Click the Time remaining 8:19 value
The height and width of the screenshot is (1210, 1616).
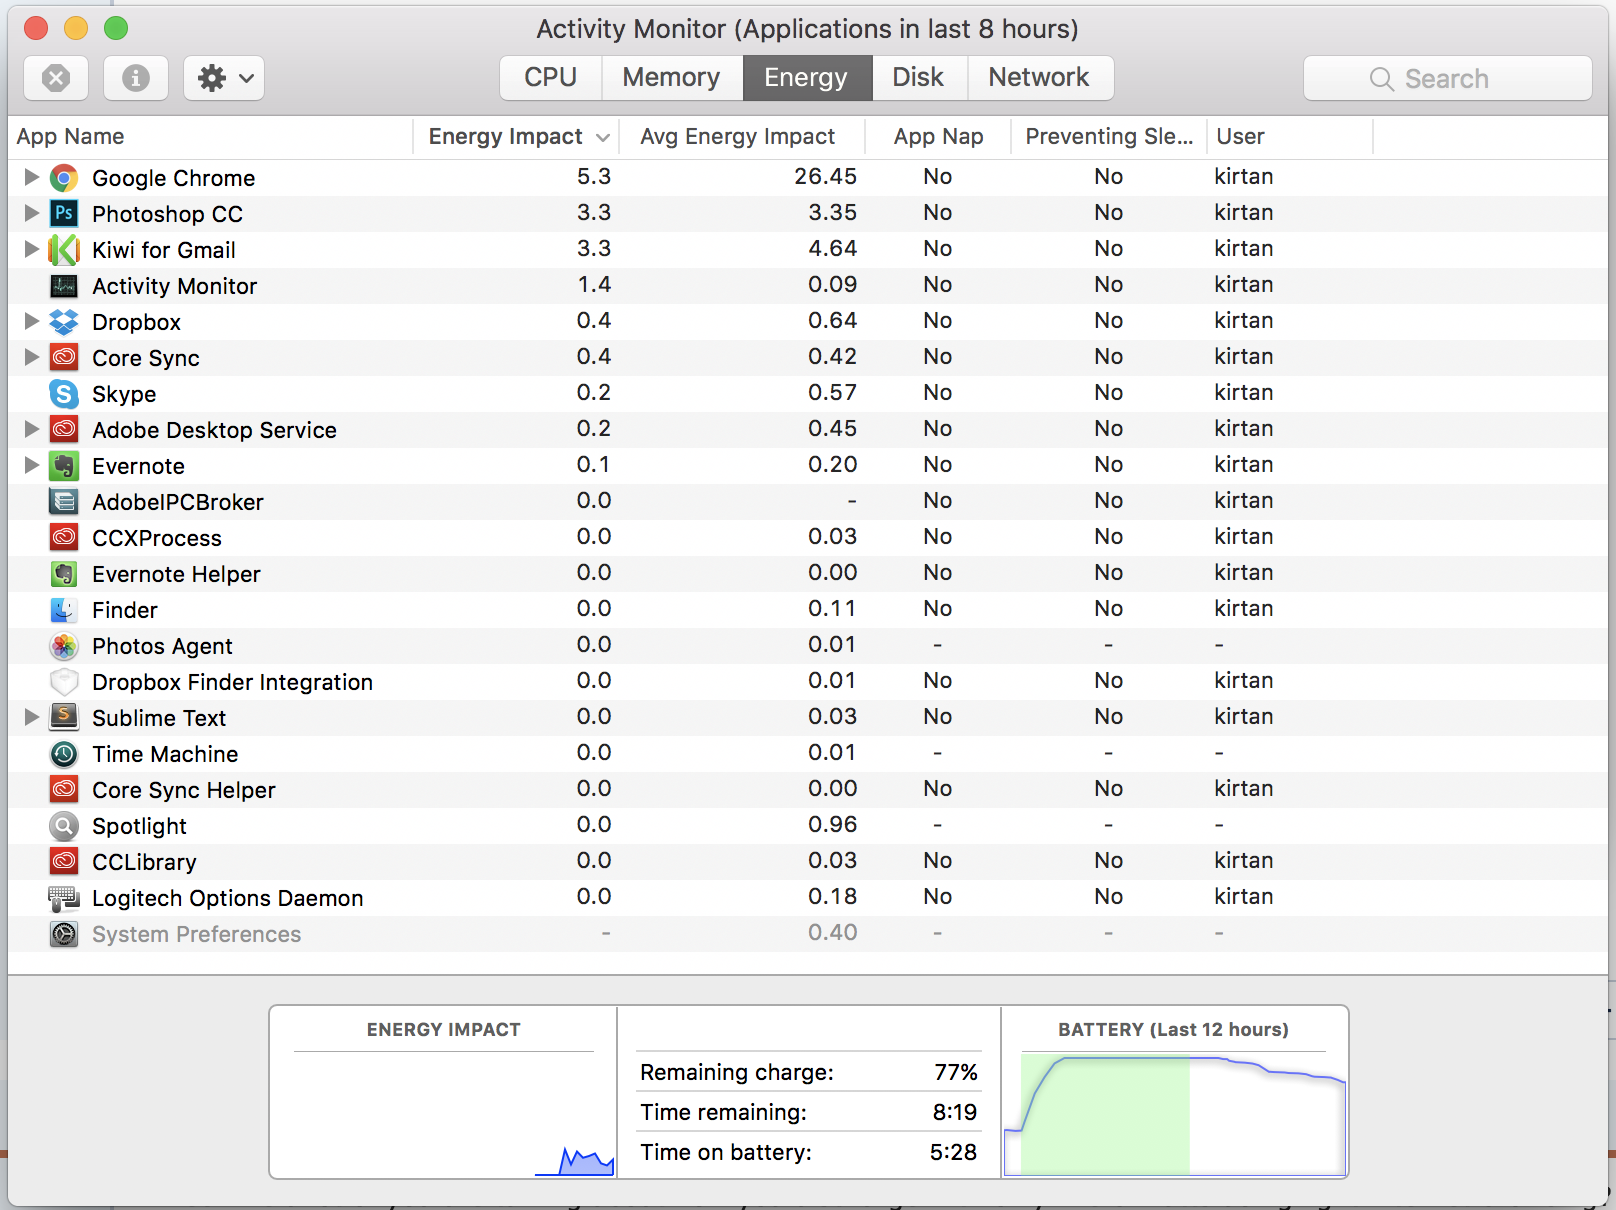point(955,1112)
